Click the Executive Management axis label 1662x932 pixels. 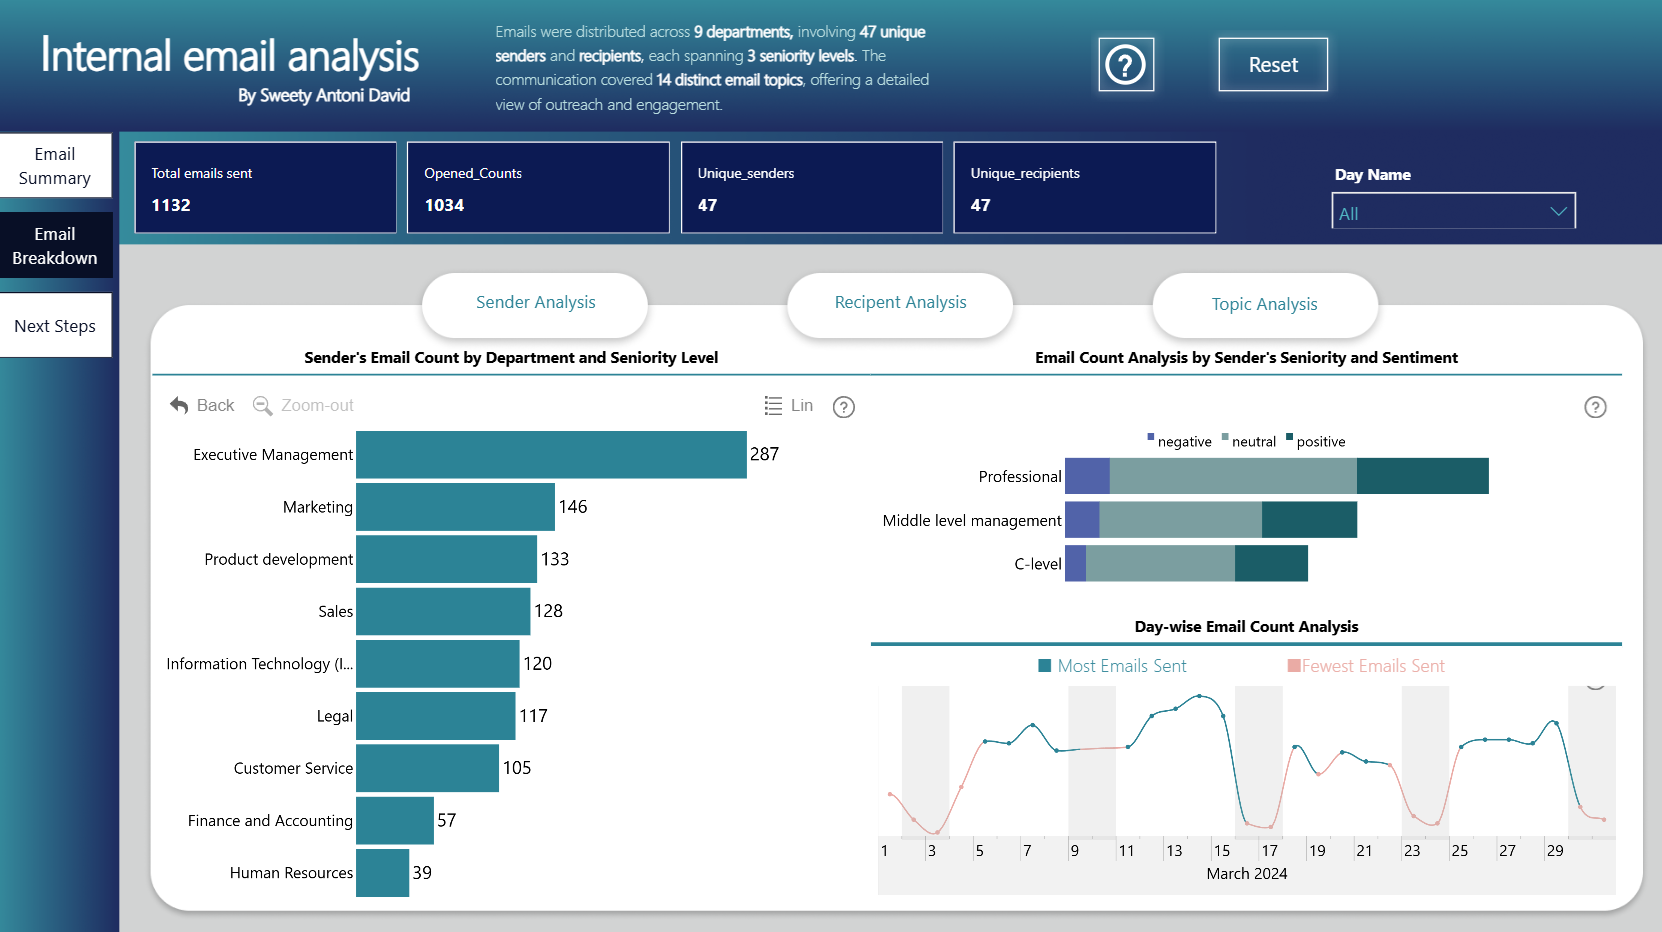coord(273,455)
